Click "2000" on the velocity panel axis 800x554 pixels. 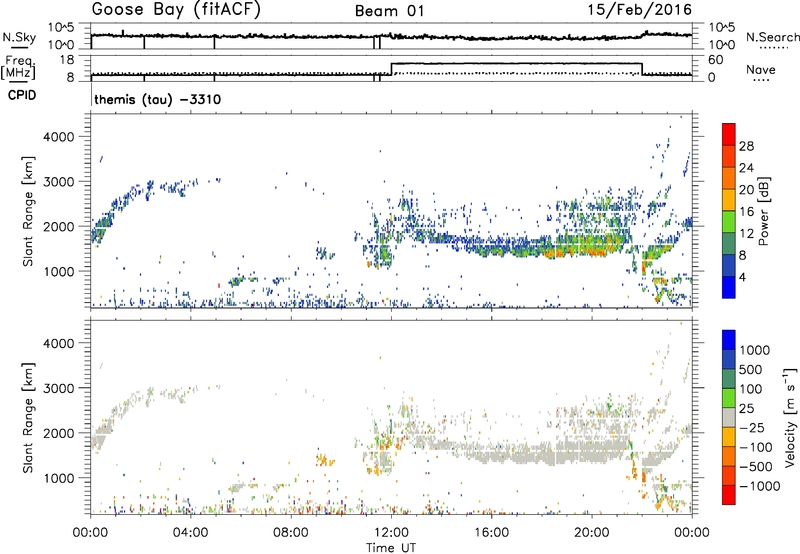tap(59, 433)
